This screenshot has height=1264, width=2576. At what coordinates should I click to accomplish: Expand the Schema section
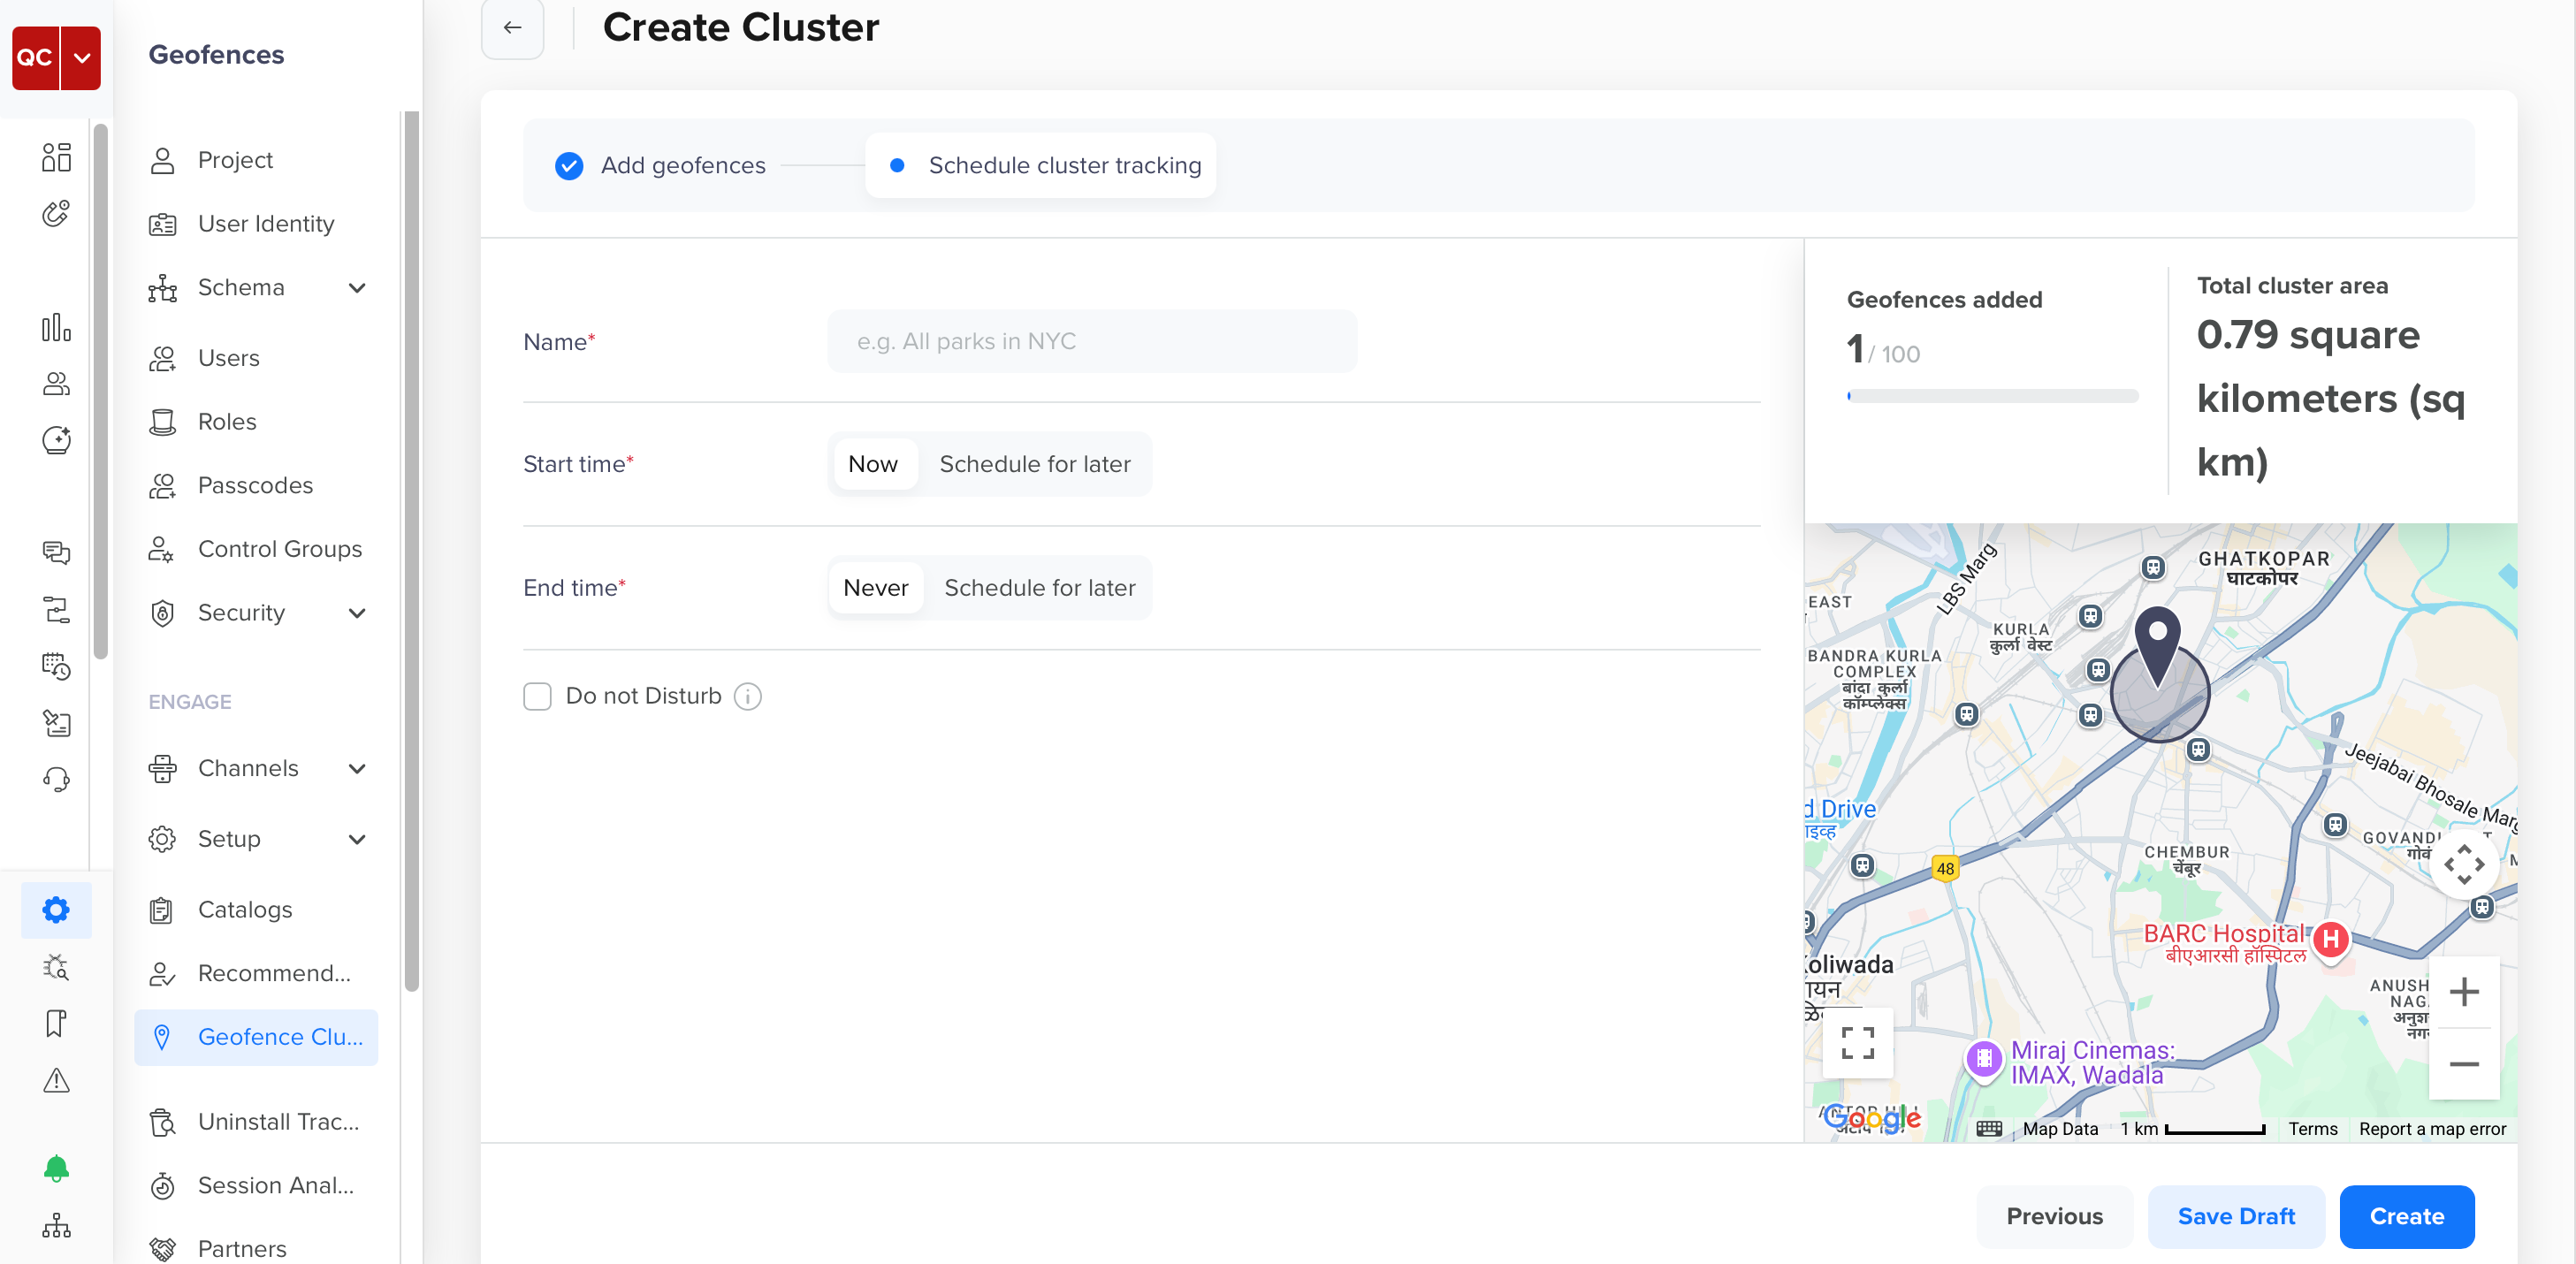click(358, 287)
